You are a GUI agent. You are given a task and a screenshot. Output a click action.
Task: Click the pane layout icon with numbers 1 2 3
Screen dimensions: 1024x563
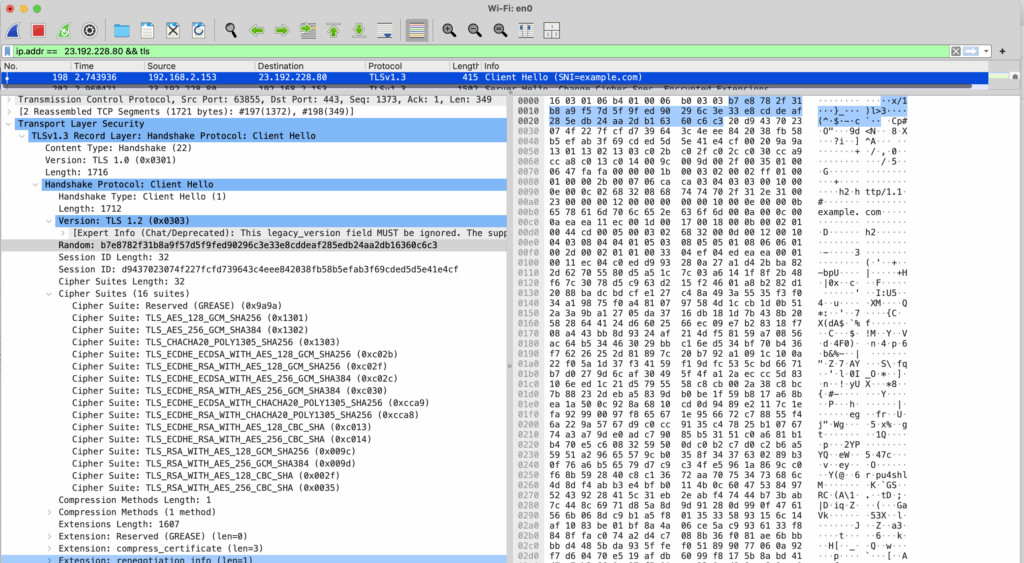coord(551,31)
